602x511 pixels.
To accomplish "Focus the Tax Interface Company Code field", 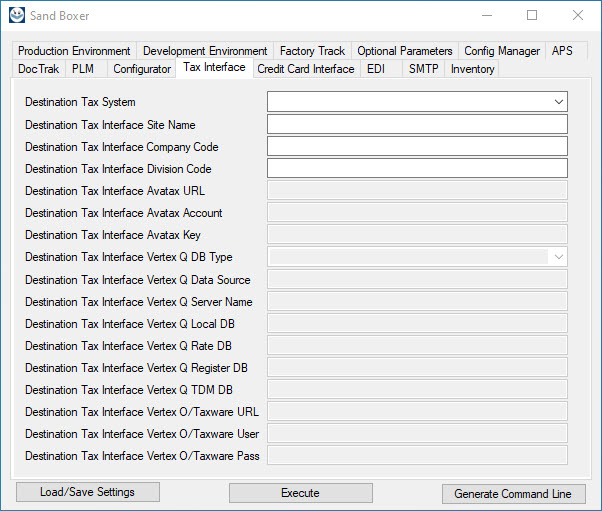I will tap(417, 146).
